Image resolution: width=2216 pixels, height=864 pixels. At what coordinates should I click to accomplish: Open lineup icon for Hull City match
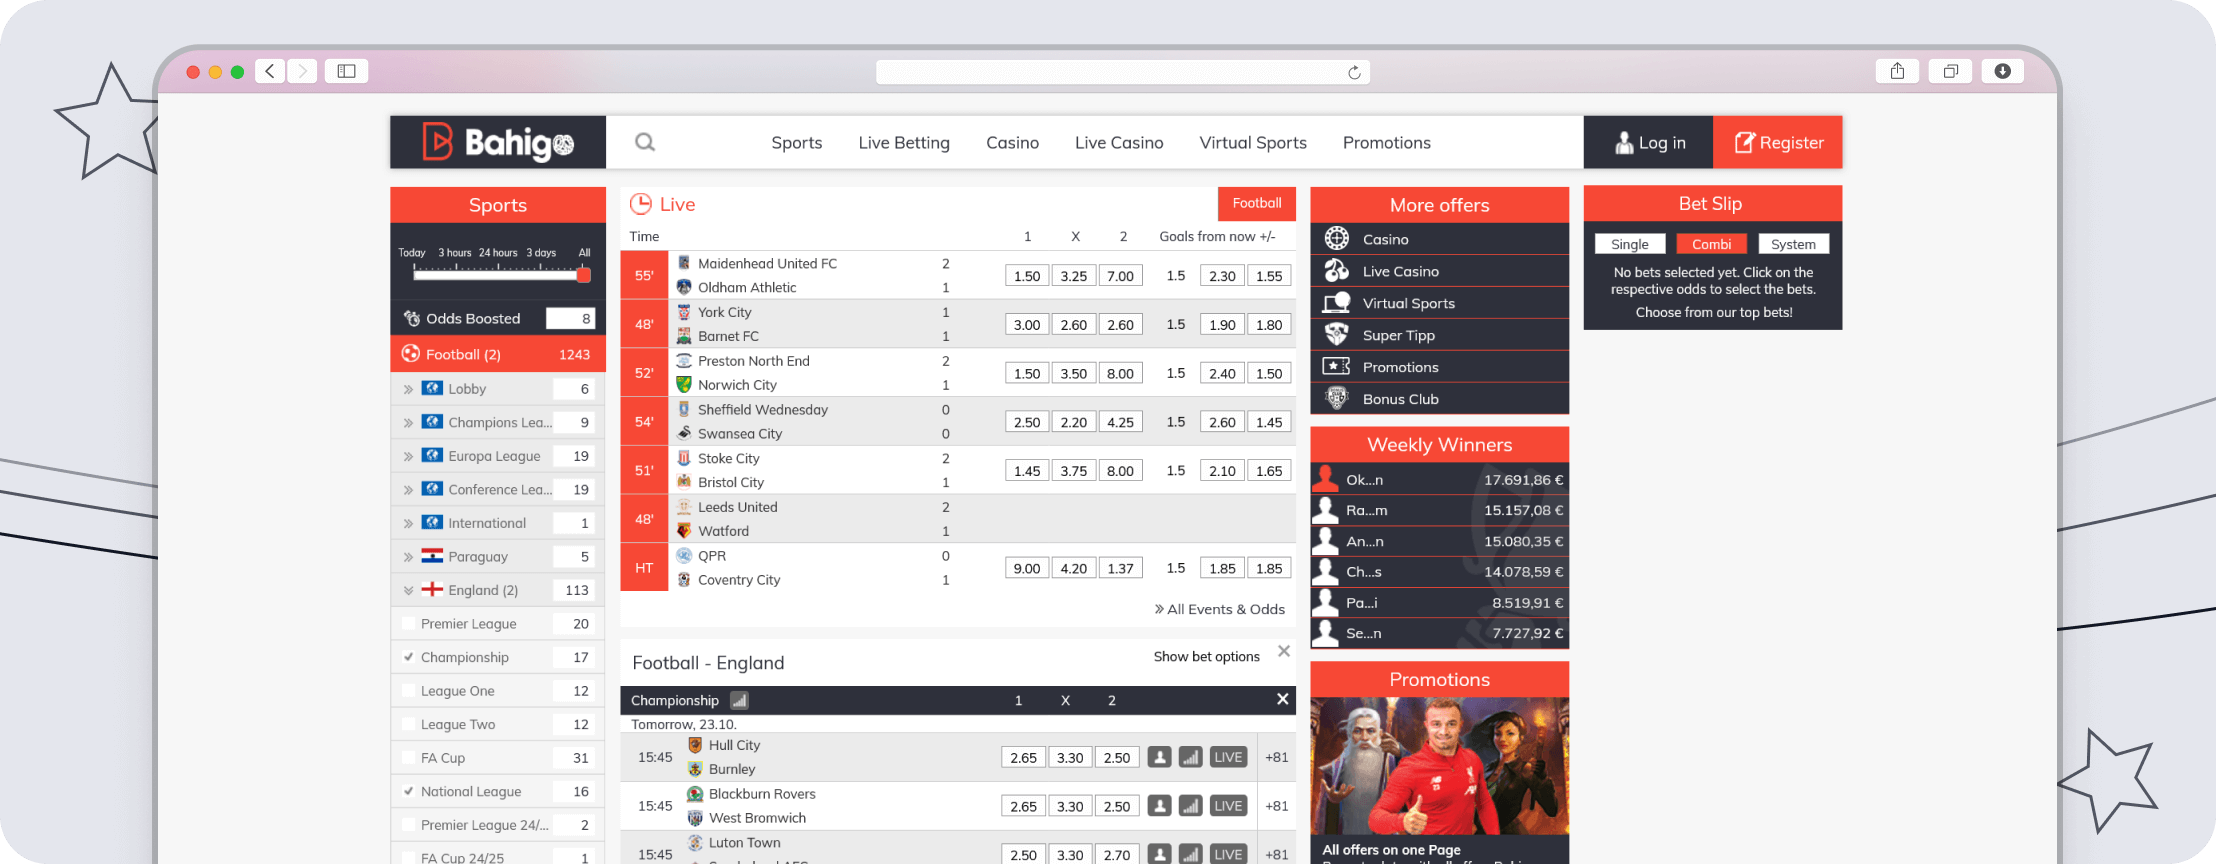click(x=1159, y=757)
